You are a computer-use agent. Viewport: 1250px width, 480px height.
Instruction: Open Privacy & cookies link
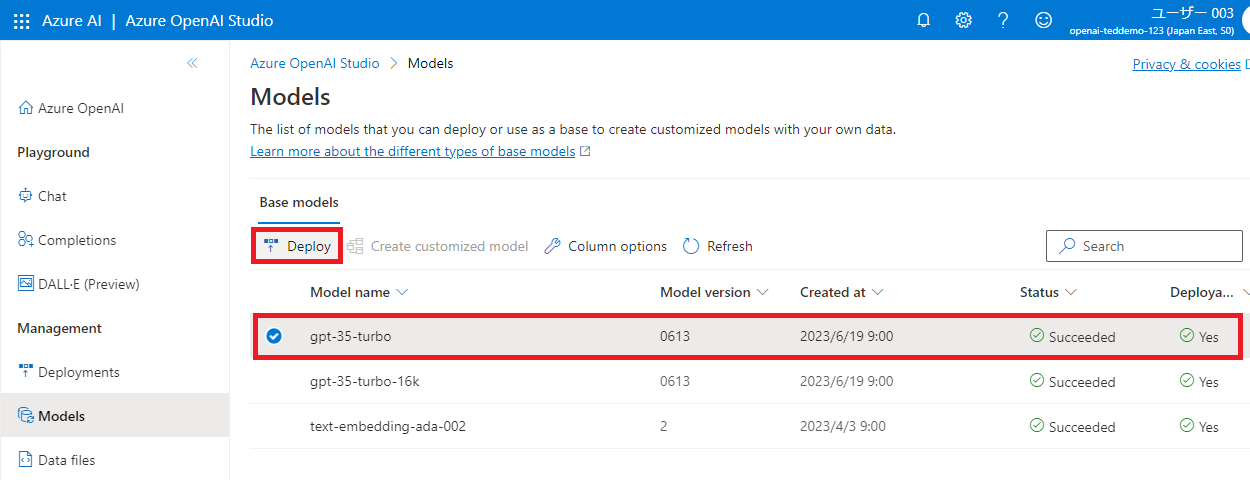coord(1187,64)
